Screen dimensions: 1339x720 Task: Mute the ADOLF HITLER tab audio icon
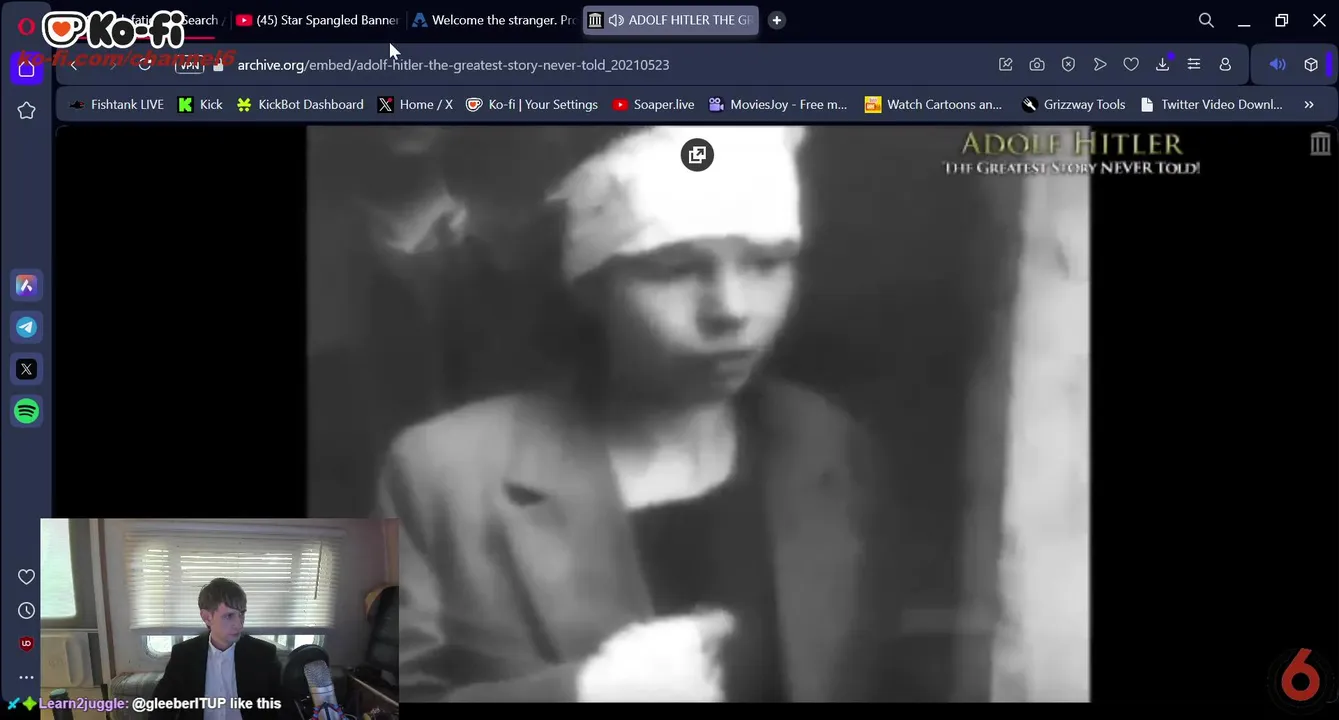click(616, 20)
